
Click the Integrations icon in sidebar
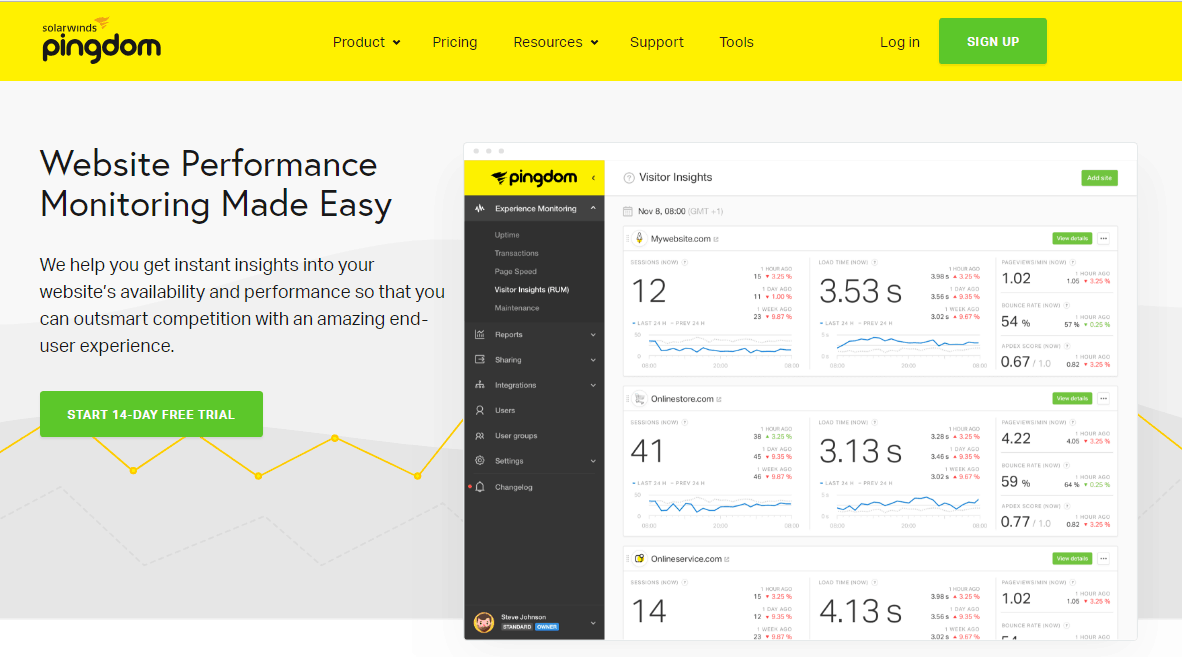point(479,385)
